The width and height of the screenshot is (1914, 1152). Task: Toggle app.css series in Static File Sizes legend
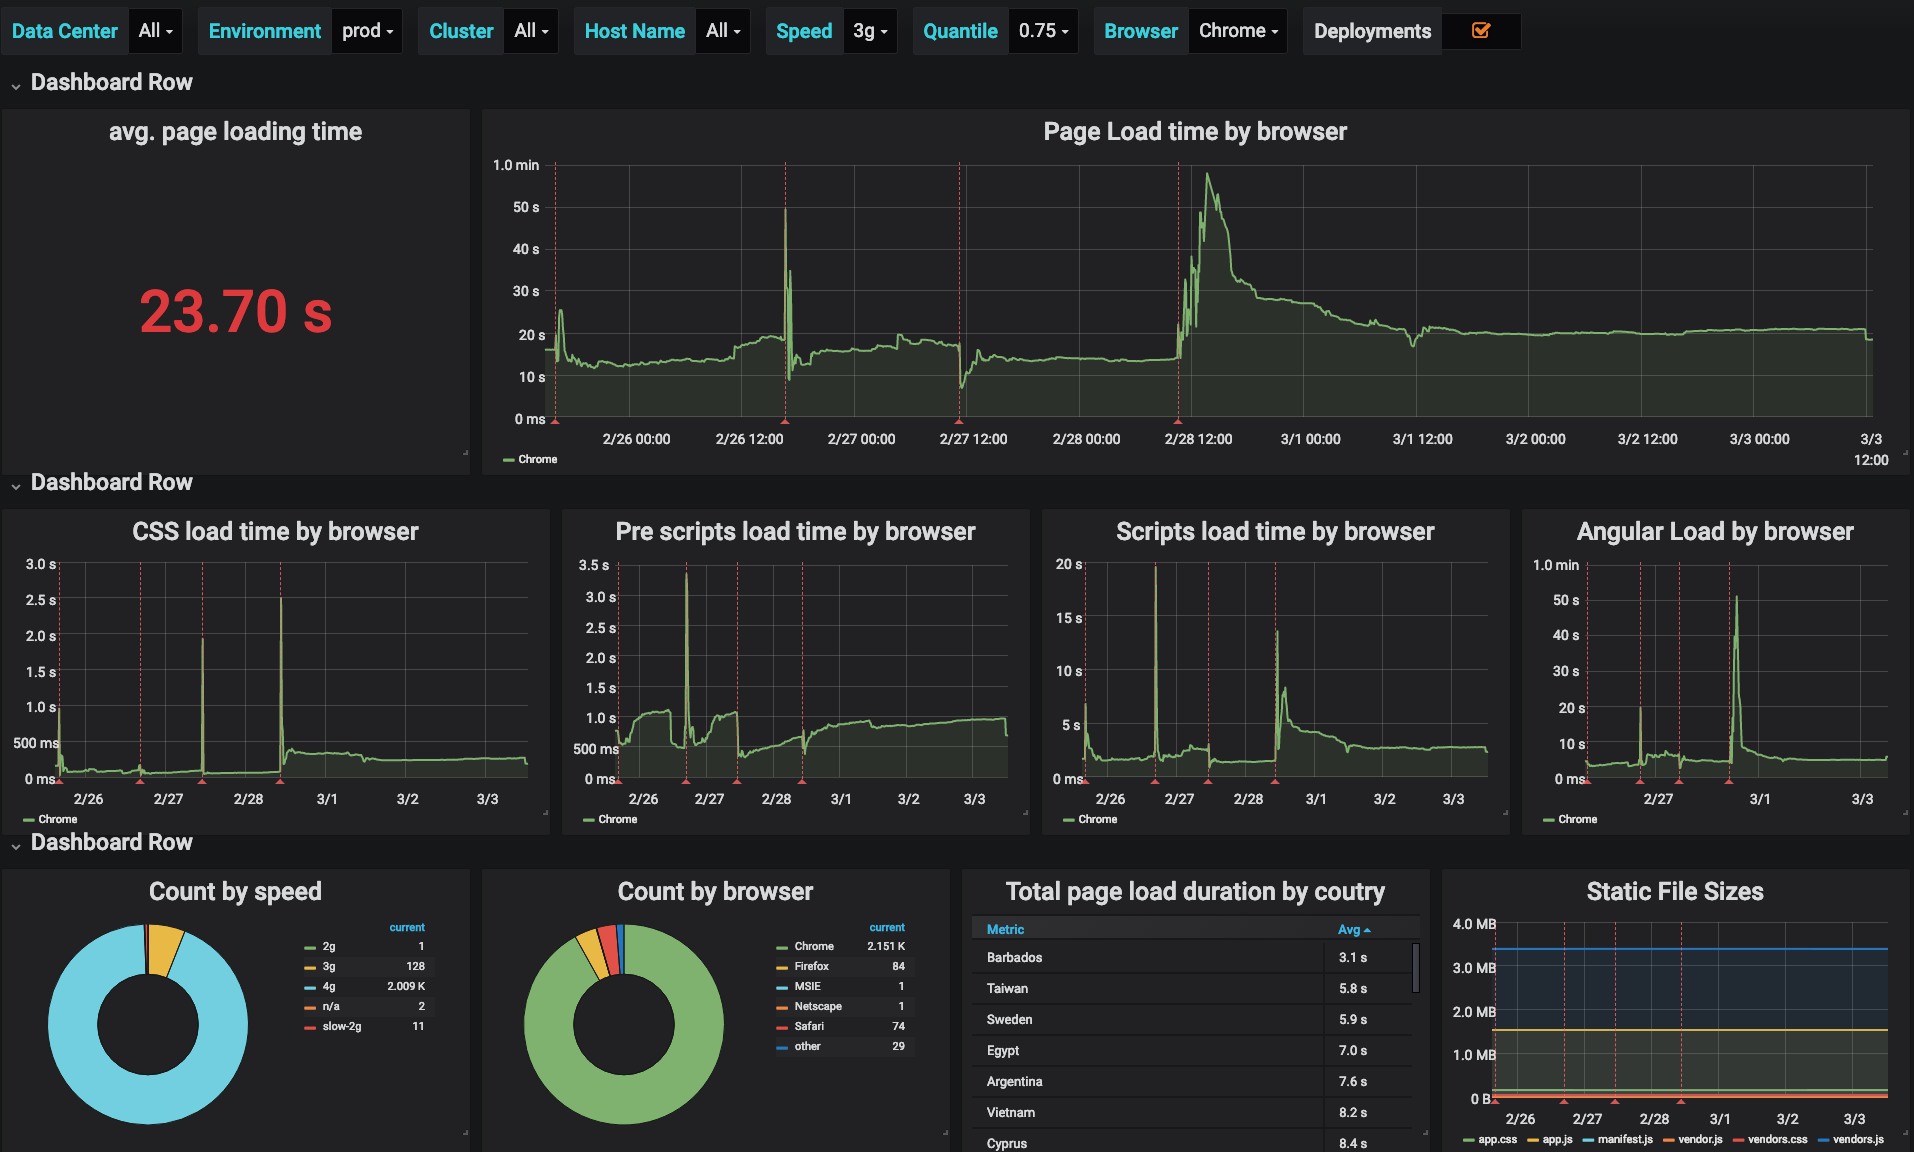[x=1497, y=1139]
